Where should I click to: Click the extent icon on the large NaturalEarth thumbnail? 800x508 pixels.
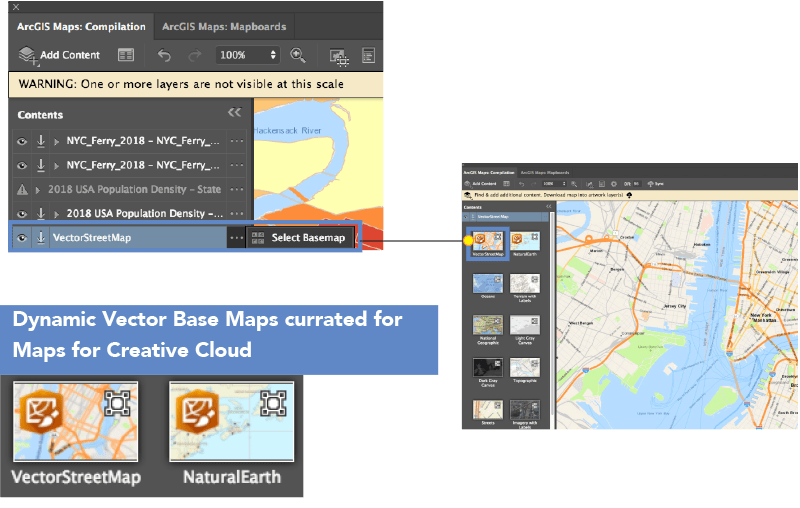[273, 404]
